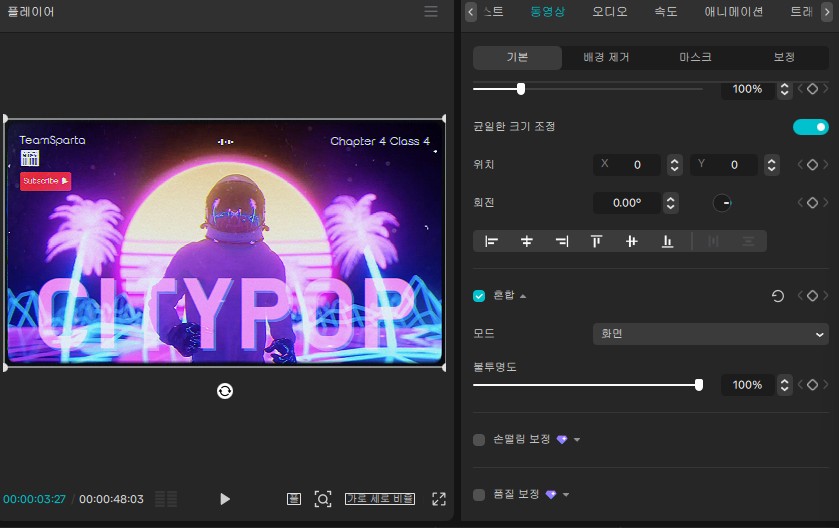Switch to the 속도 tab
The image size is (839, 528).
(x=666, y=12)
